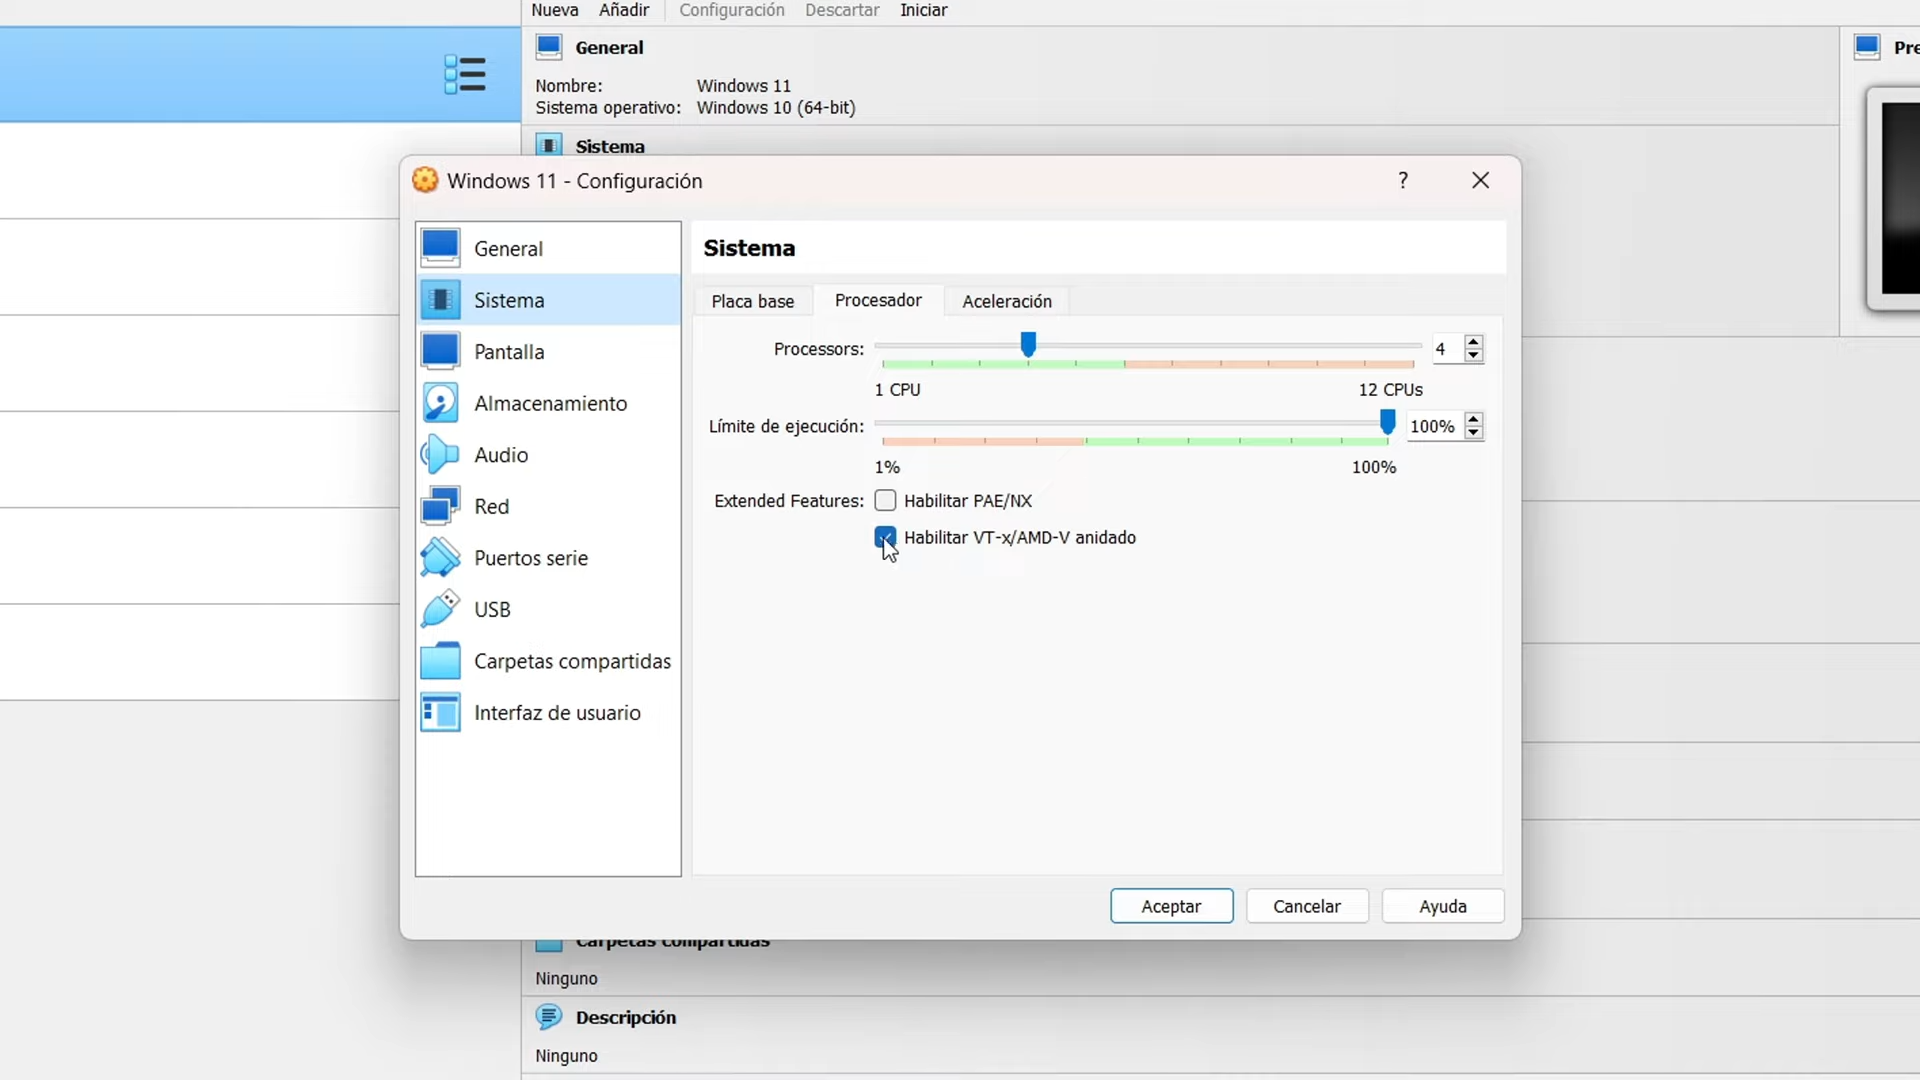This screenshot has width=1920, height=1080.
Task: Open Ayuda from the dialog
Action: [1443, 905]
